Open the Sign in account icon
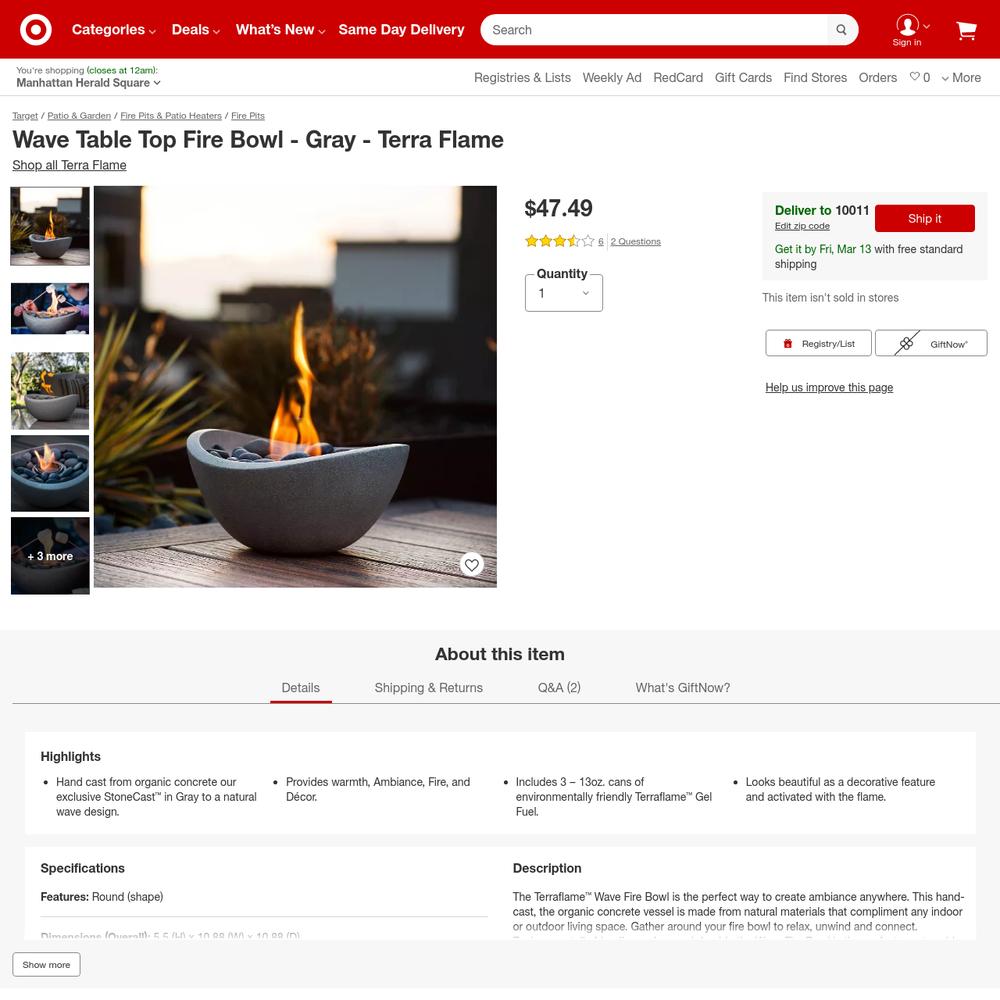The width and height of the screenshot is (1000, 1000). tap(907, 30)
